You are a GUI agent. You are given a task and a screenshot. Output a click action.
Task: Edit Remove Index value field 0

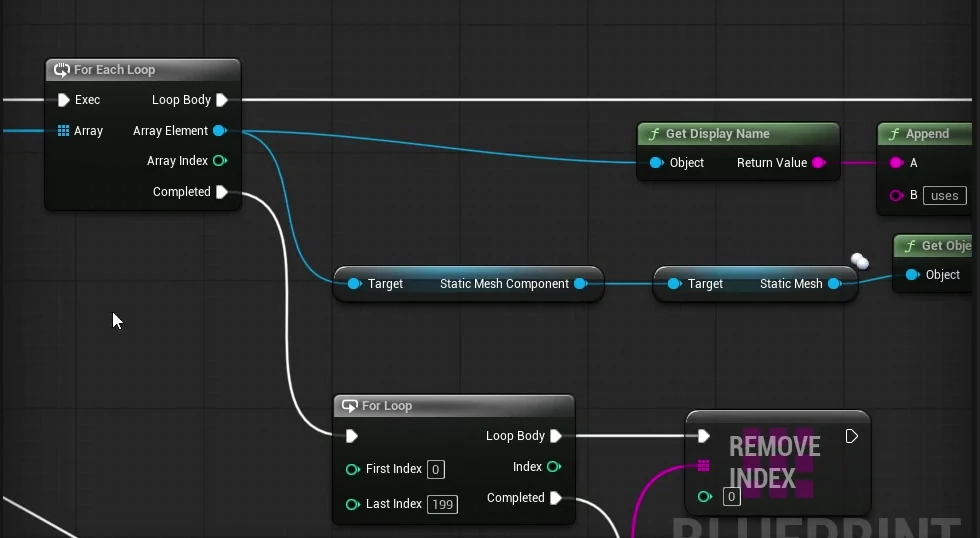(731, 497)
